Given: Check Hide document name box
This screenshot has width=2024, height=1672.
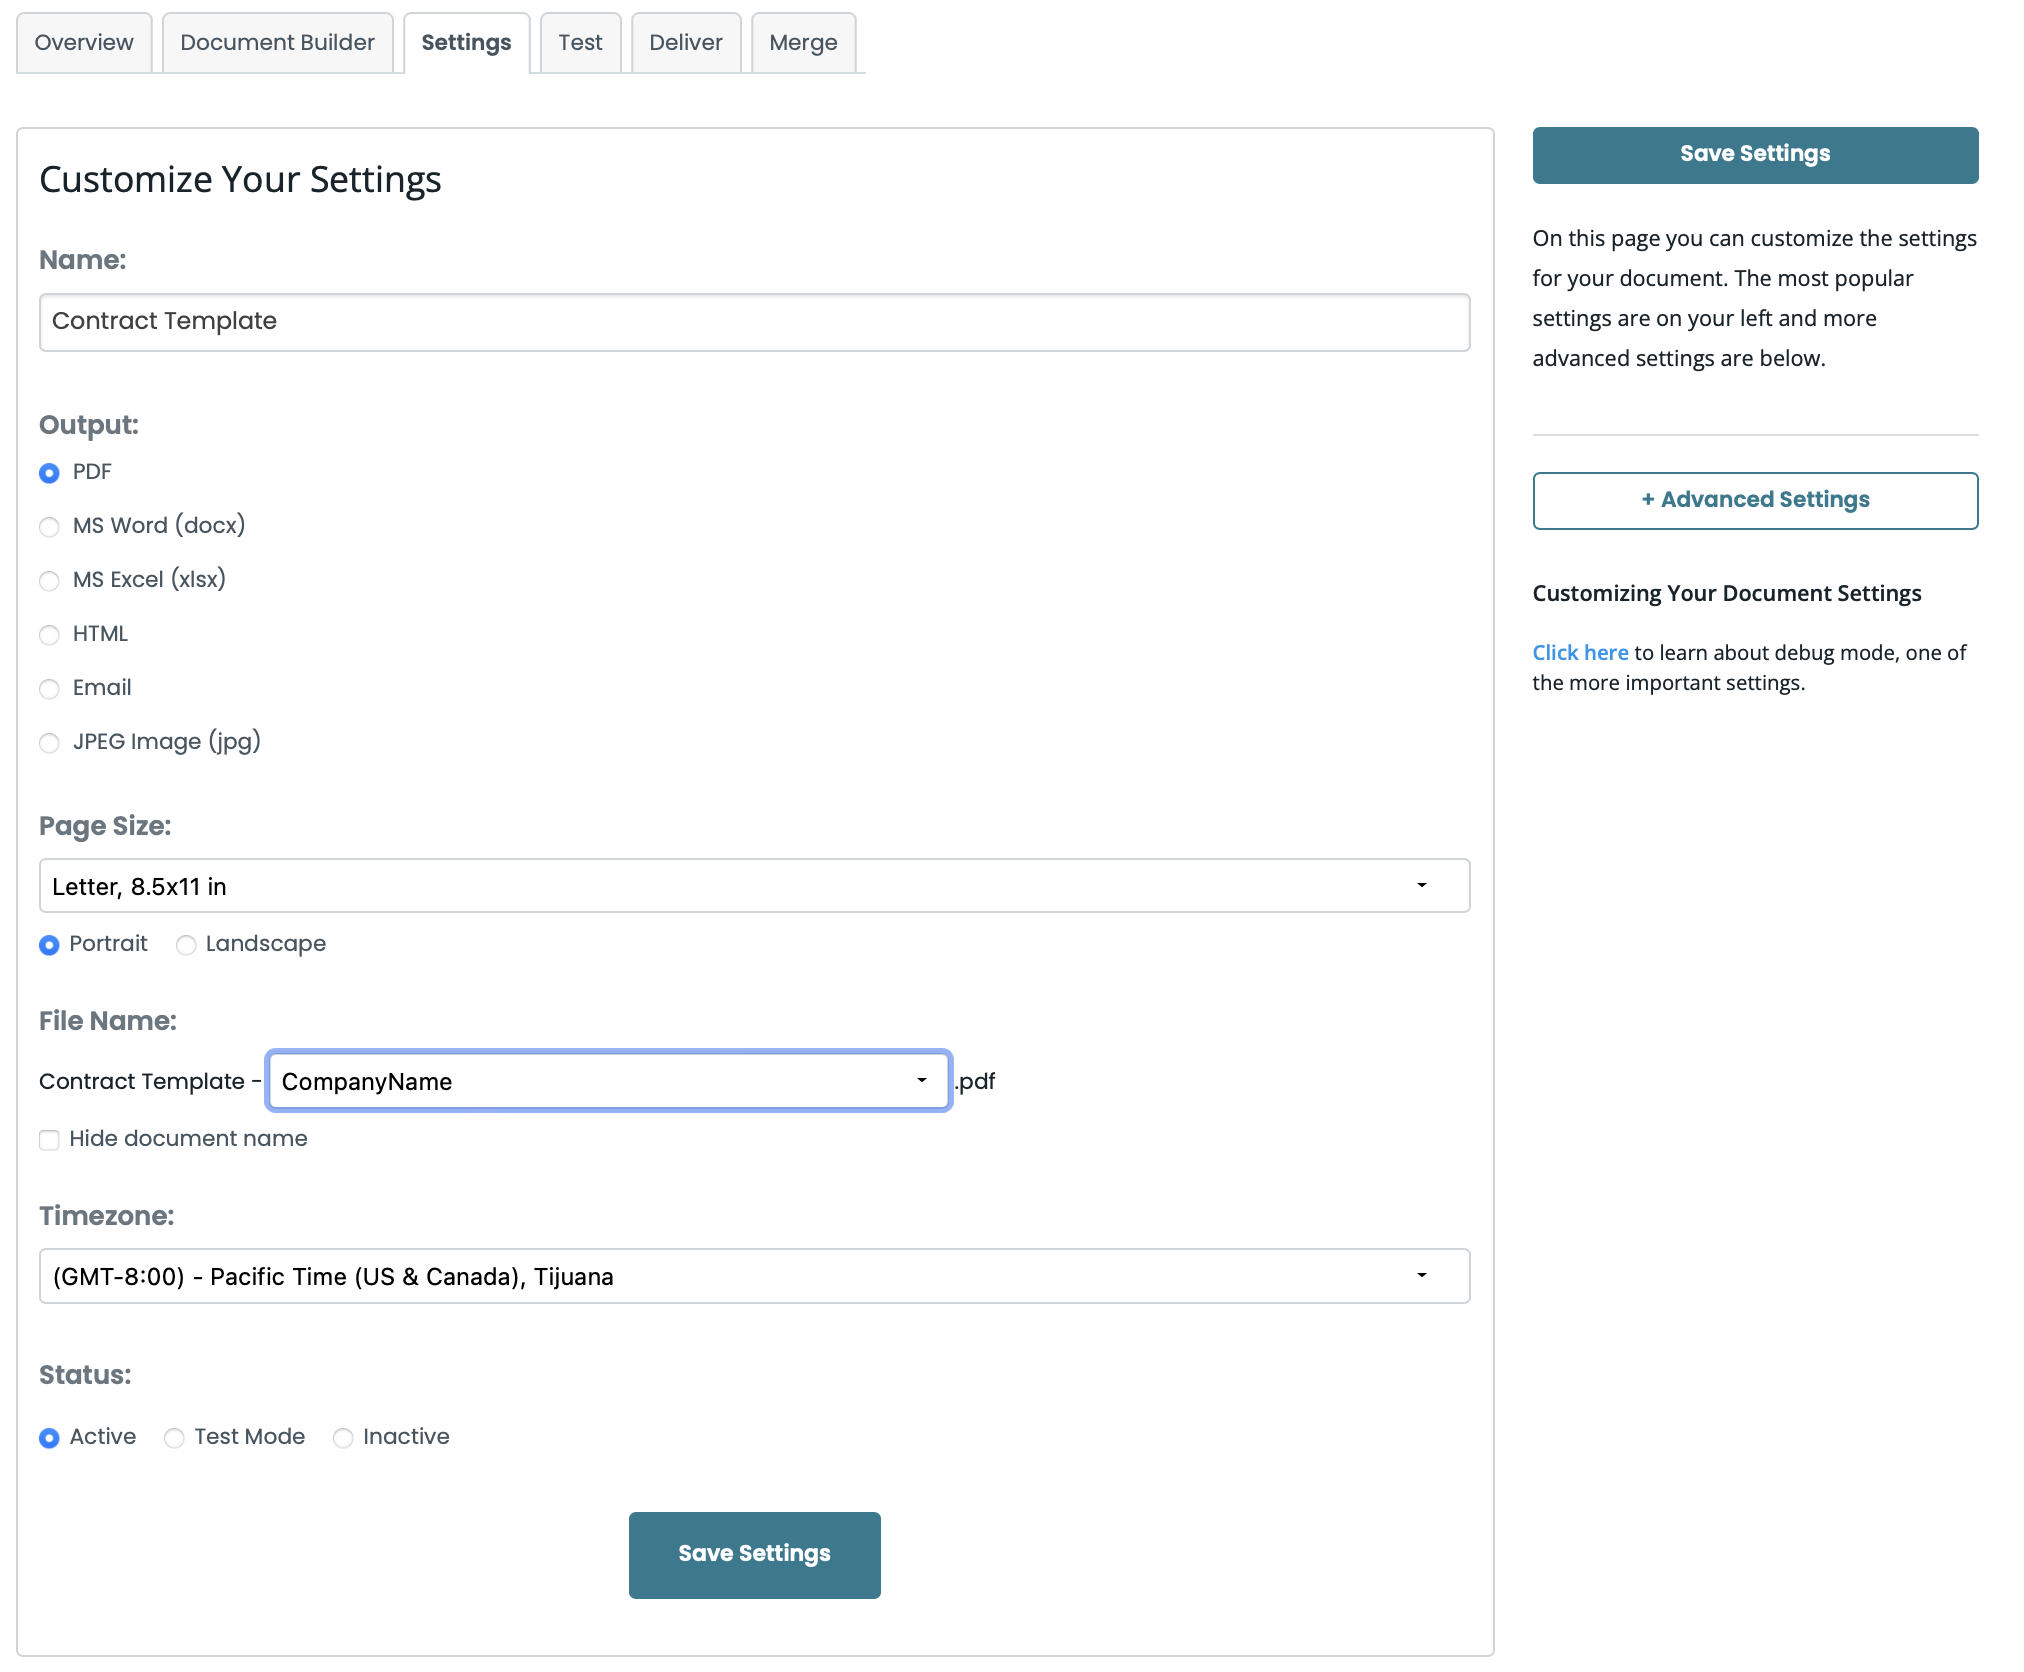Looking at the screenshot, I should coord(49,1140).
